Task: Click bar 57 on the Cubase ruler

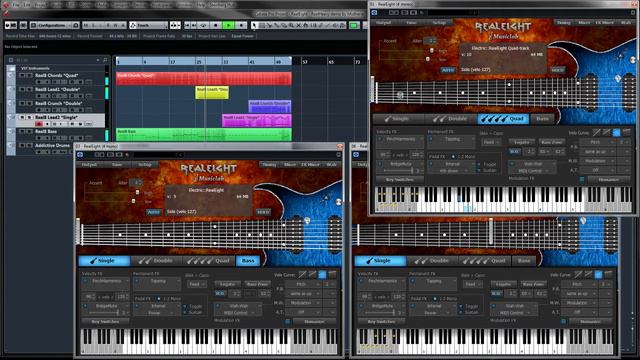Action: (x=305, y=62)
